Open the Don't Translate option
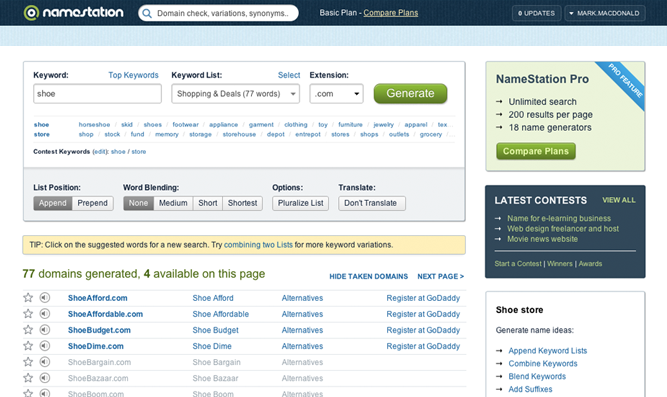667x397 pixels. coord(372,203)
